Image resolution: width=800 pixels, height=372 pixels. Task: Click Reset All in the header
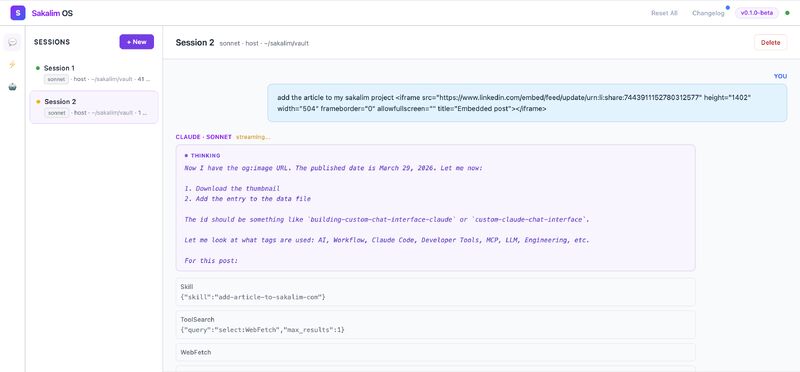click(x=664, y=13)
